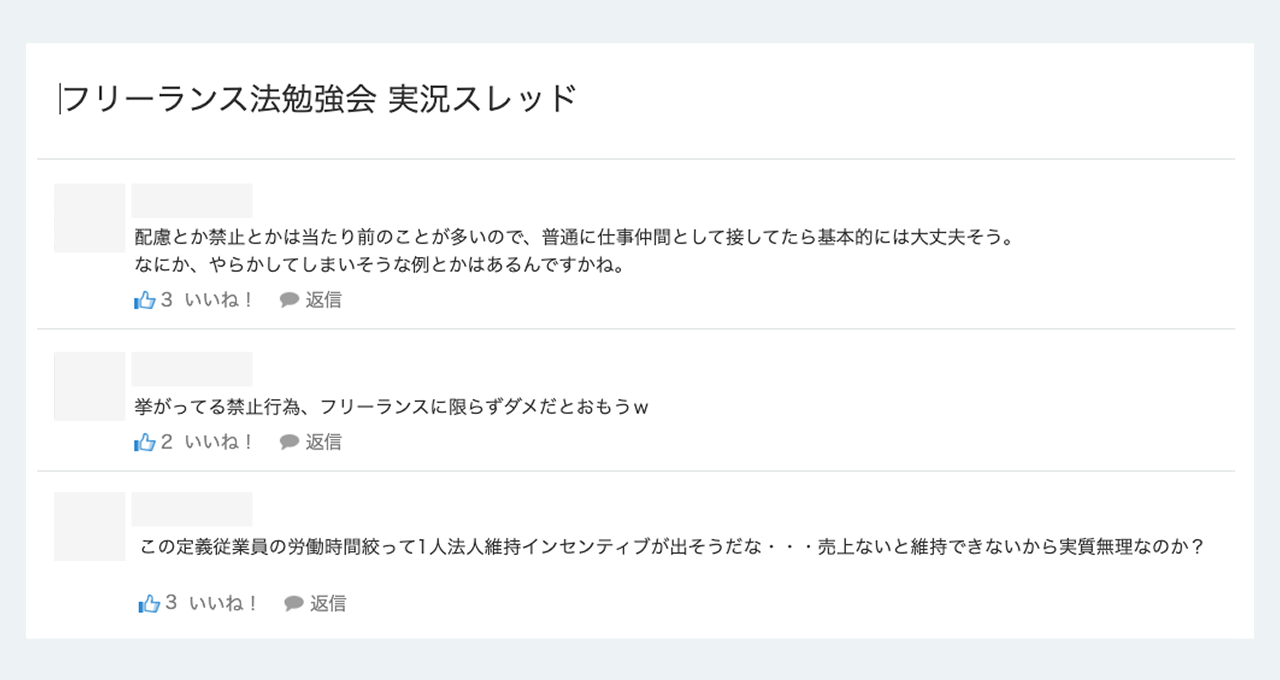1280x680 pixels.
Task: Click the thumbs-up icon on the third comment
Action: coord(151,603)
